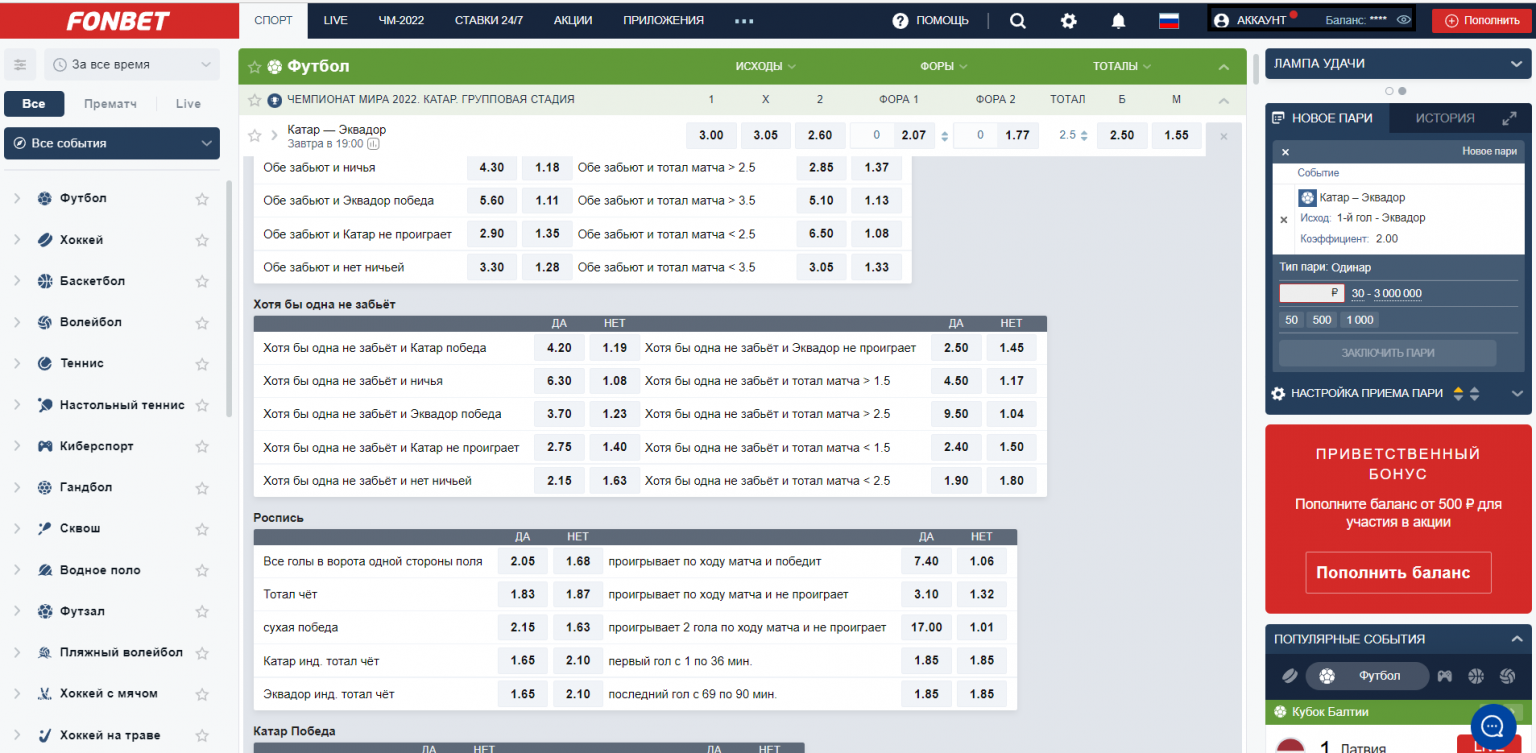
Task: Click the 3.00 odds for Катар win
Action: click(711, 135)
